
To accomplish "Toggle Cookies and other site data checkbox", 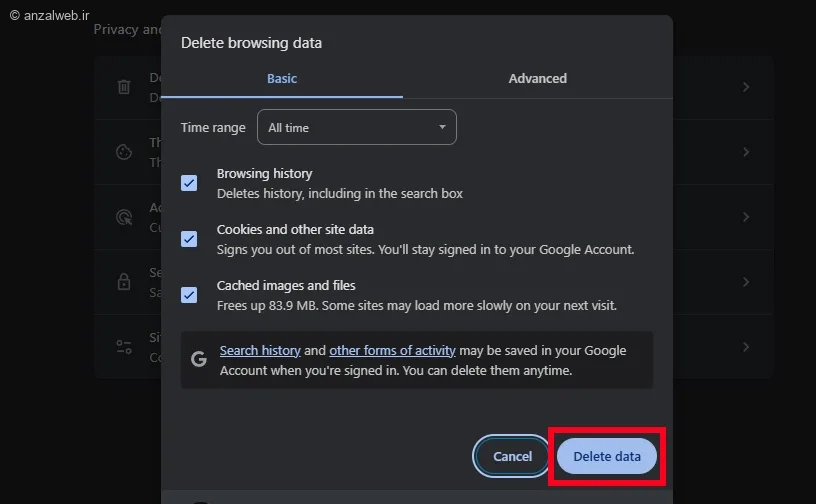I will pyautogui.click(x=189, y=239).
